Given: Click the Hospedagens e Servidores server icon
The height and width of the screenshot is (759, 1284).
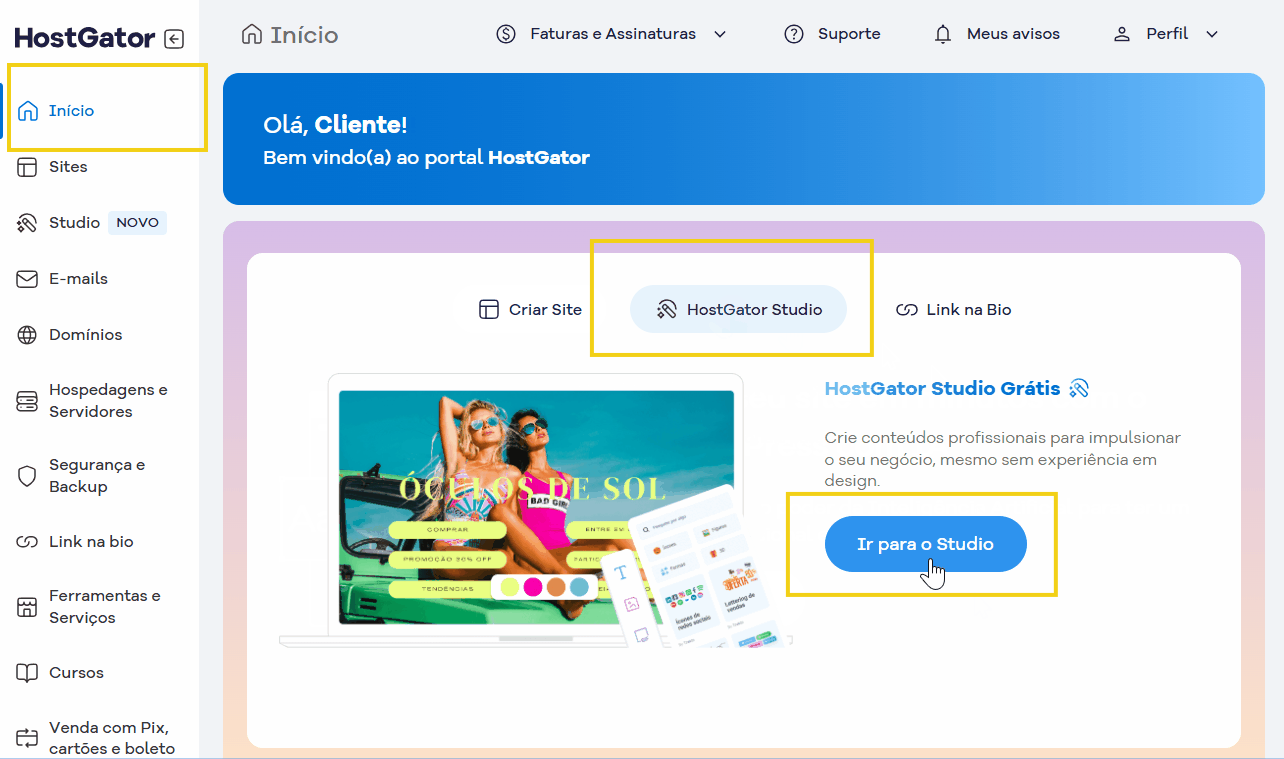Looking at the screenshot, I should coord(28,401).
